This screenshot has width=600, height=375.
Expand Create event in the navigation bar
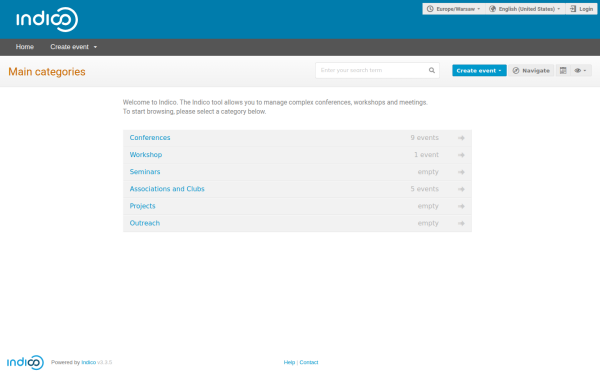pos(73,47)
